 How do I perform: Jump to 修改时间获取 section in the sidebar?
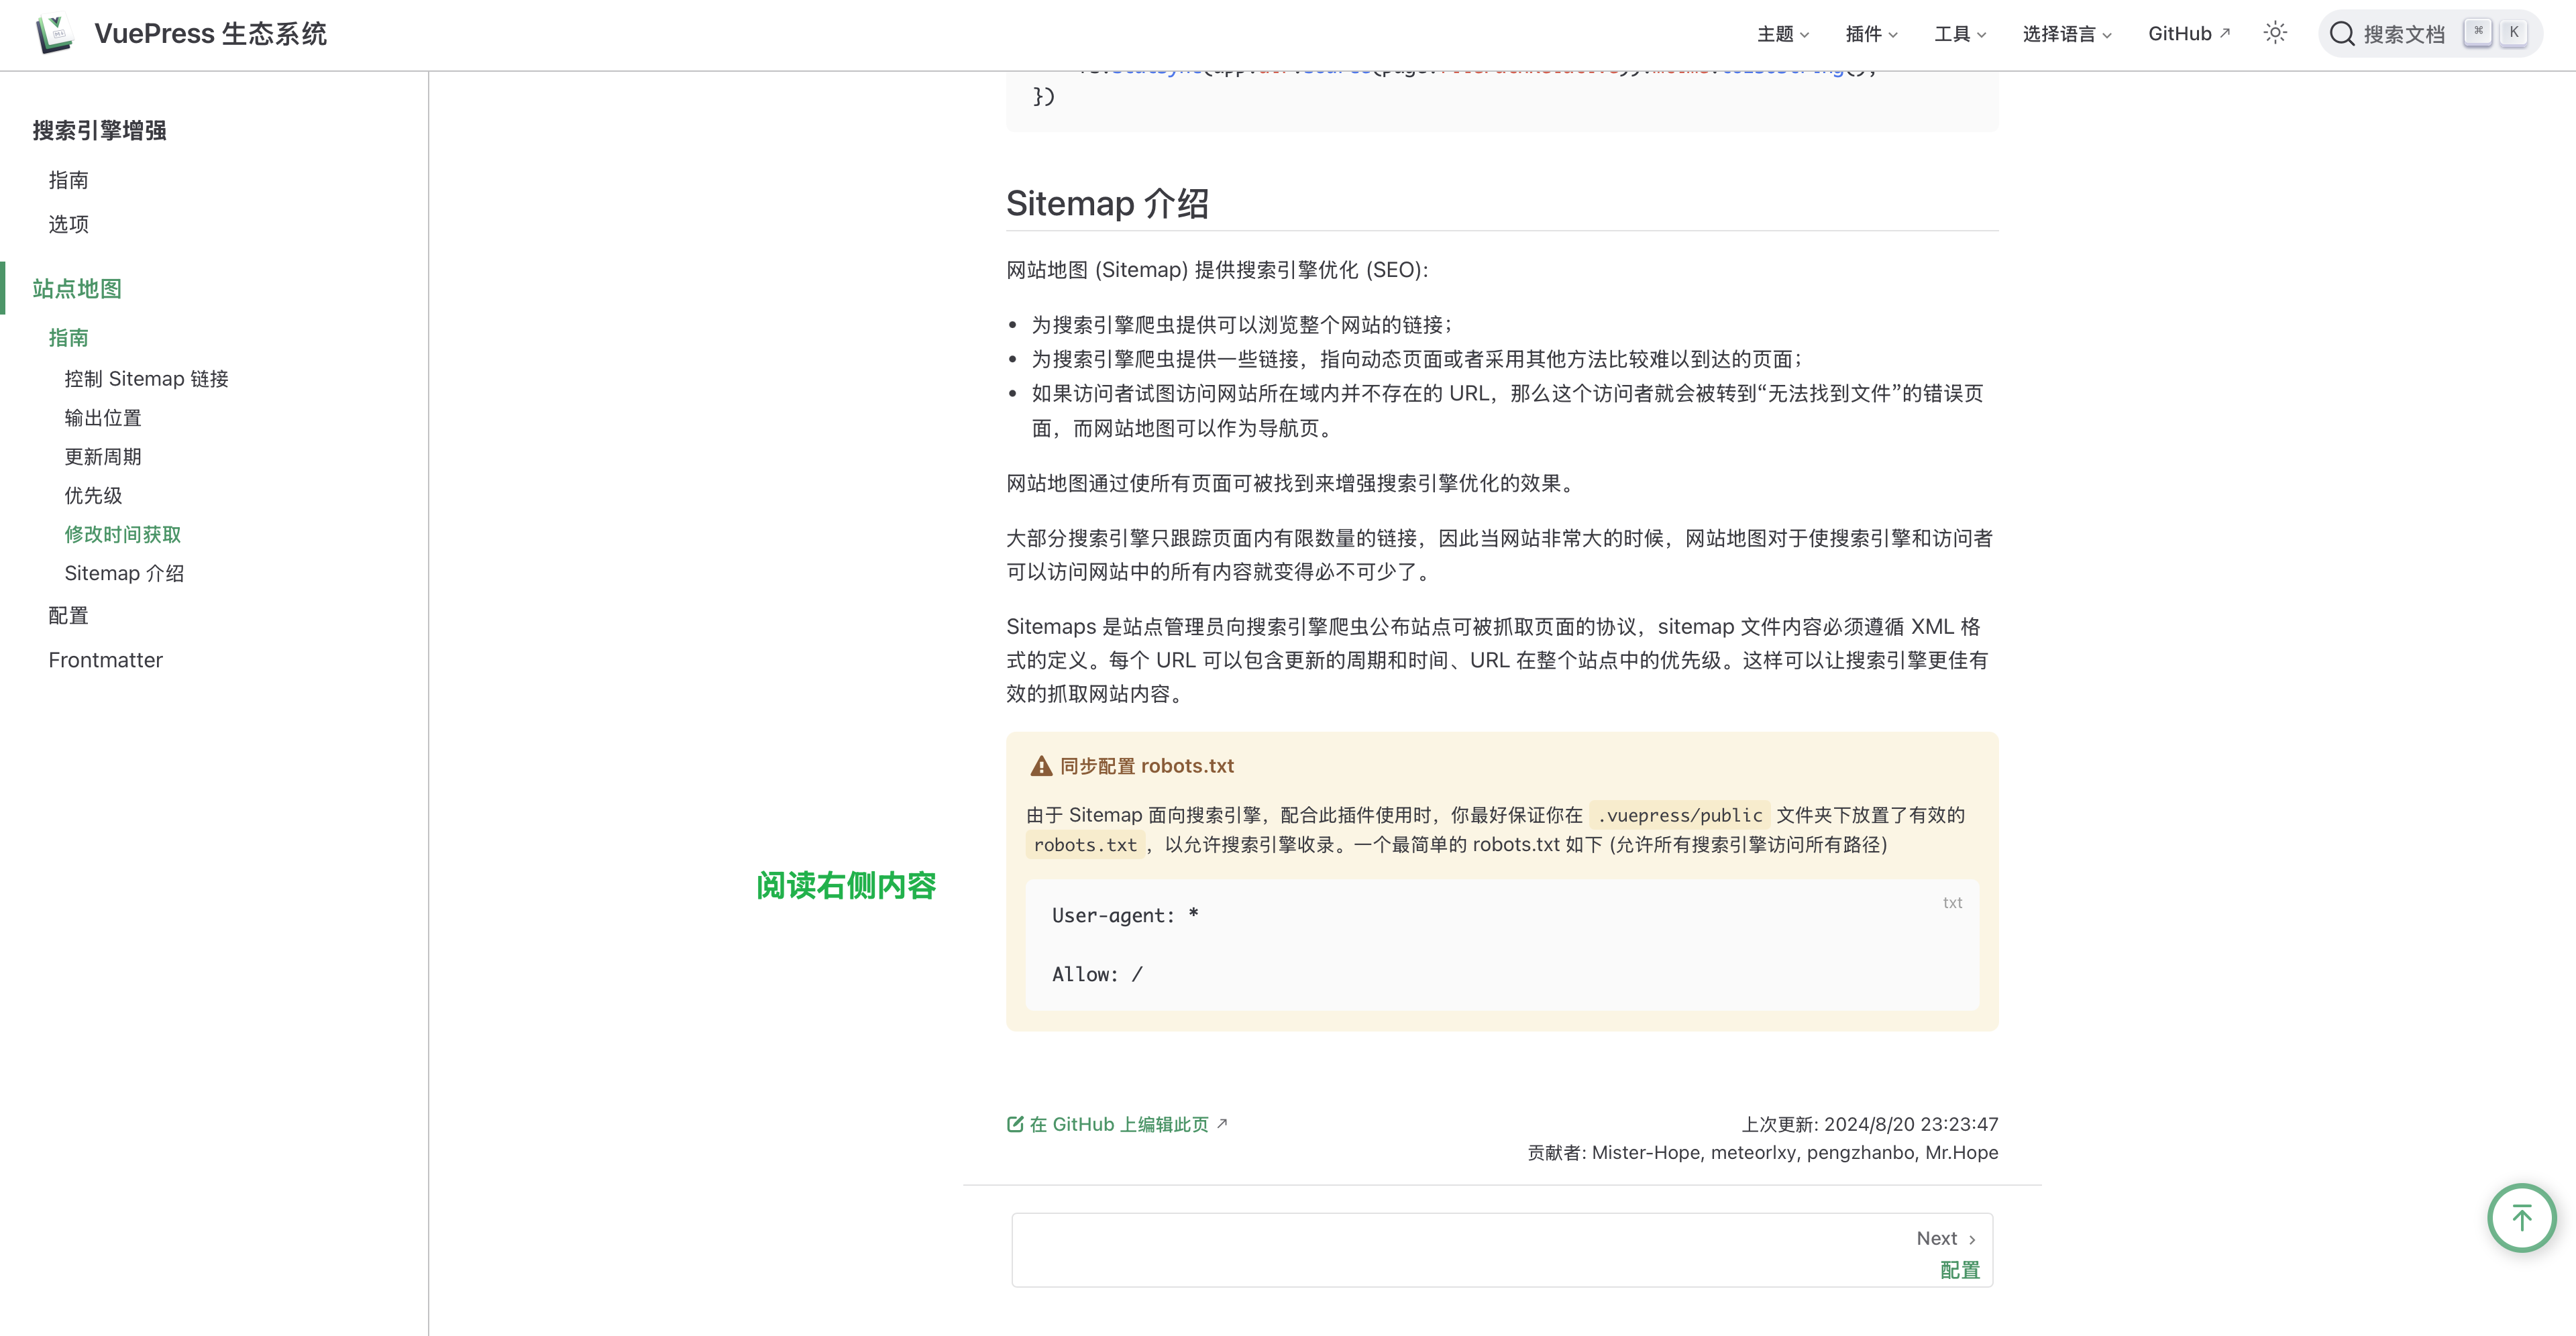[123, 534]
